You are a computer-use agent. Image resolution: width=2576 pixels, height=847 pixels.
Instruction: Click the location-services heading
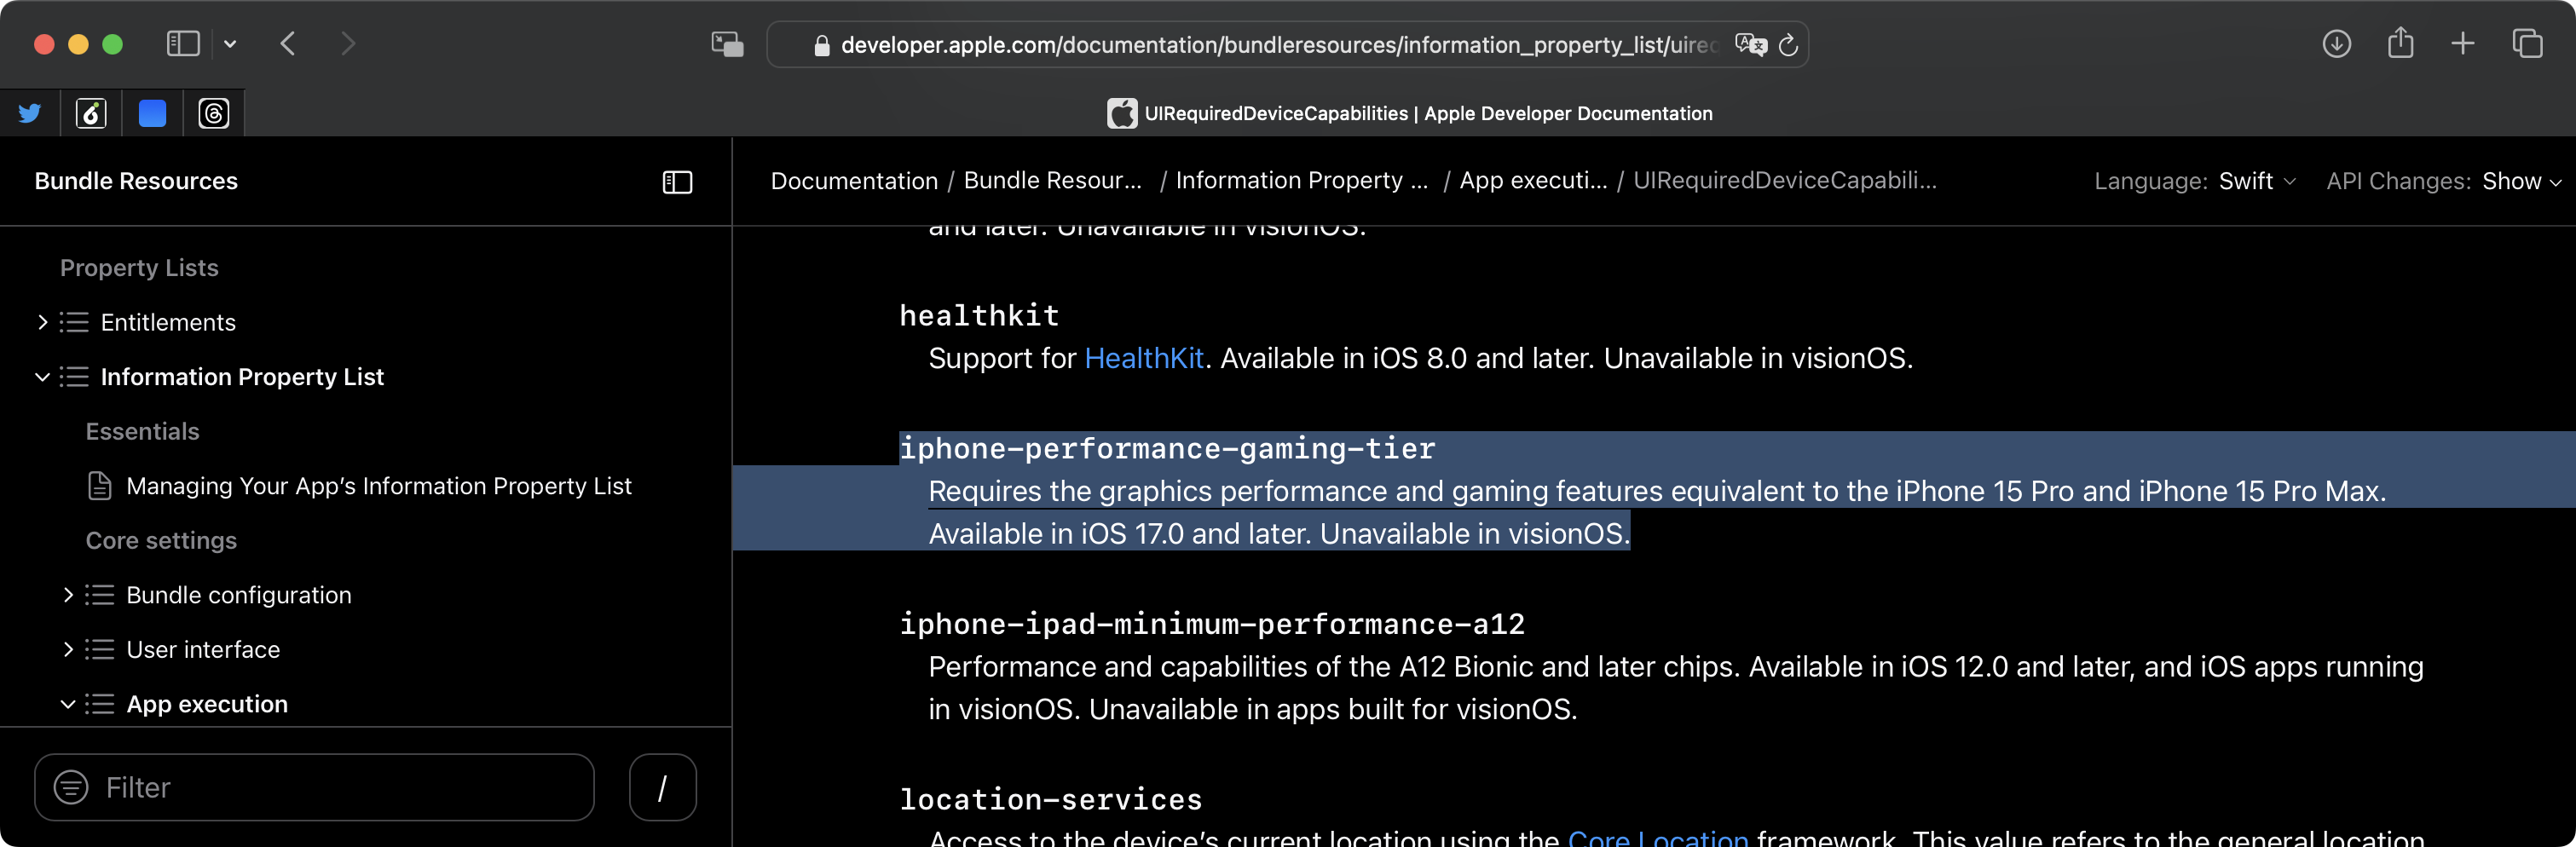tap(1051, 800)
